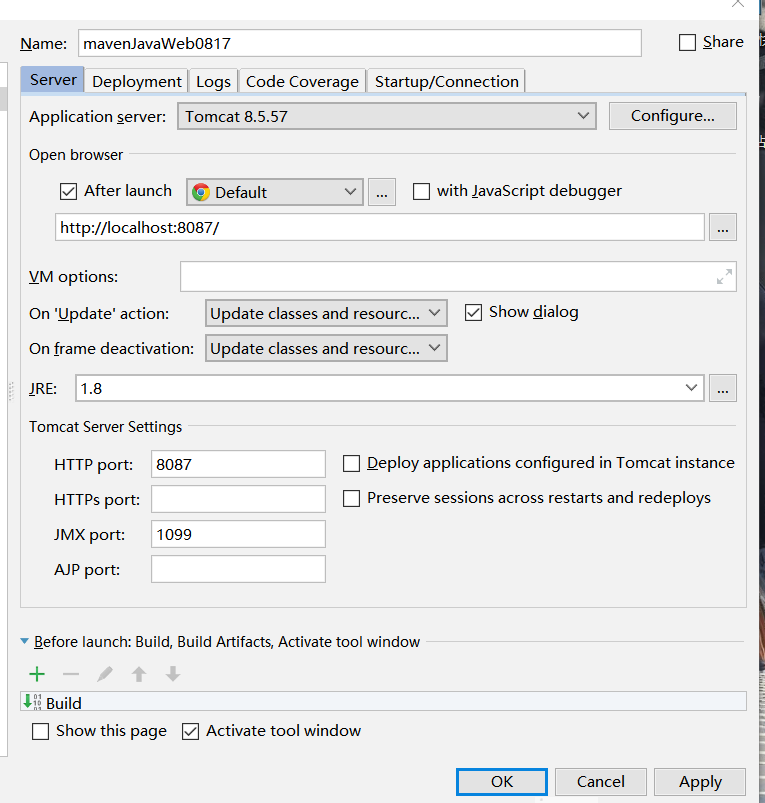Viewport: 765px width, 803px height.
Task: Move before-launch task down with arrow icon
Action: [173, 674]
